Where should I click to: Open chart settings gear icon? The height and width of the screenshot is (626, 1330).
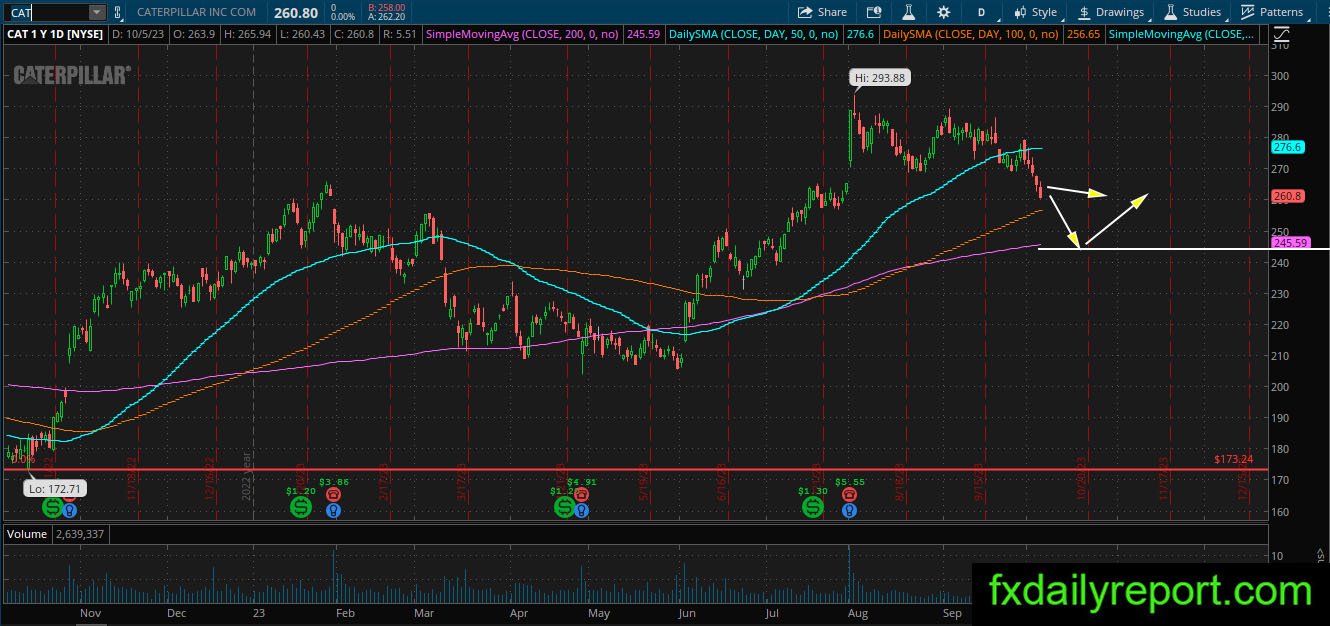pos(943,12)
